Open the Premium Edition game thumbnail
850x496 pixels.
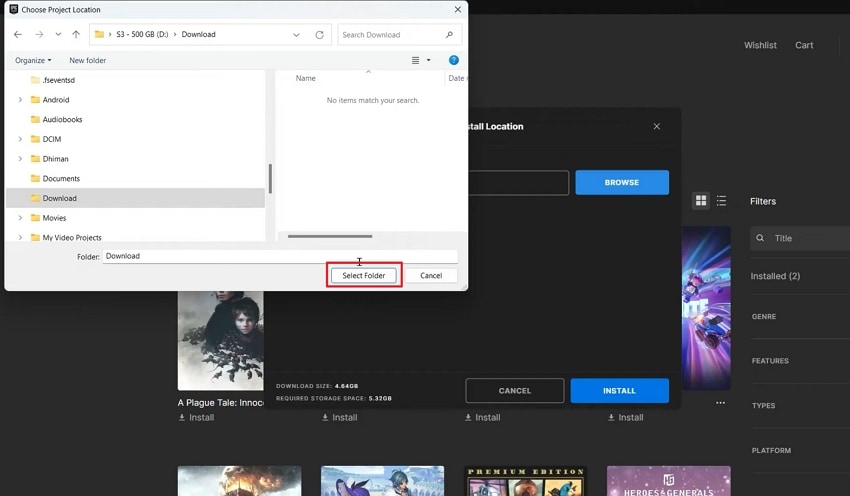(x=525, y=481)
